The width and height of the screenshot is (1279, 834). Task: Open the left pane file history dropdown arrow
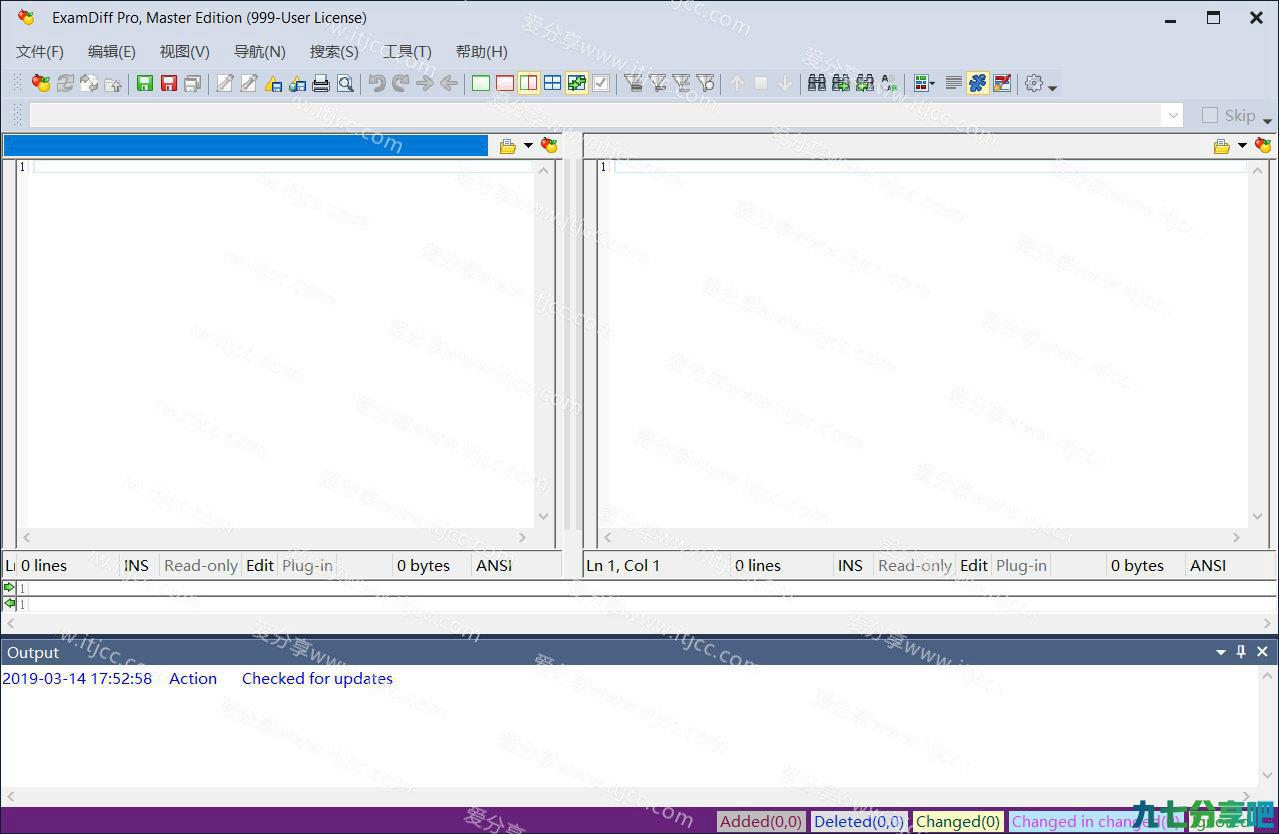click(529, 146)
